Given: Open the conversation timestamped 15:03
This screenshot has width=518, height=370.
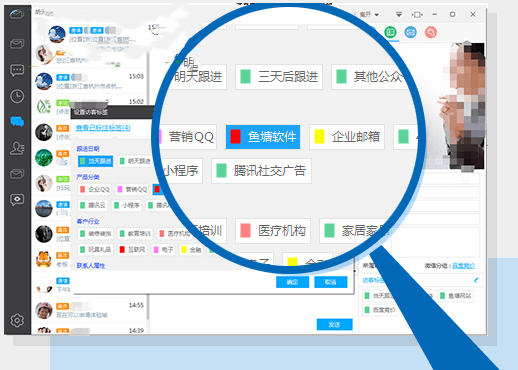Looking at the screenshot, I should (x=89, y=81).
